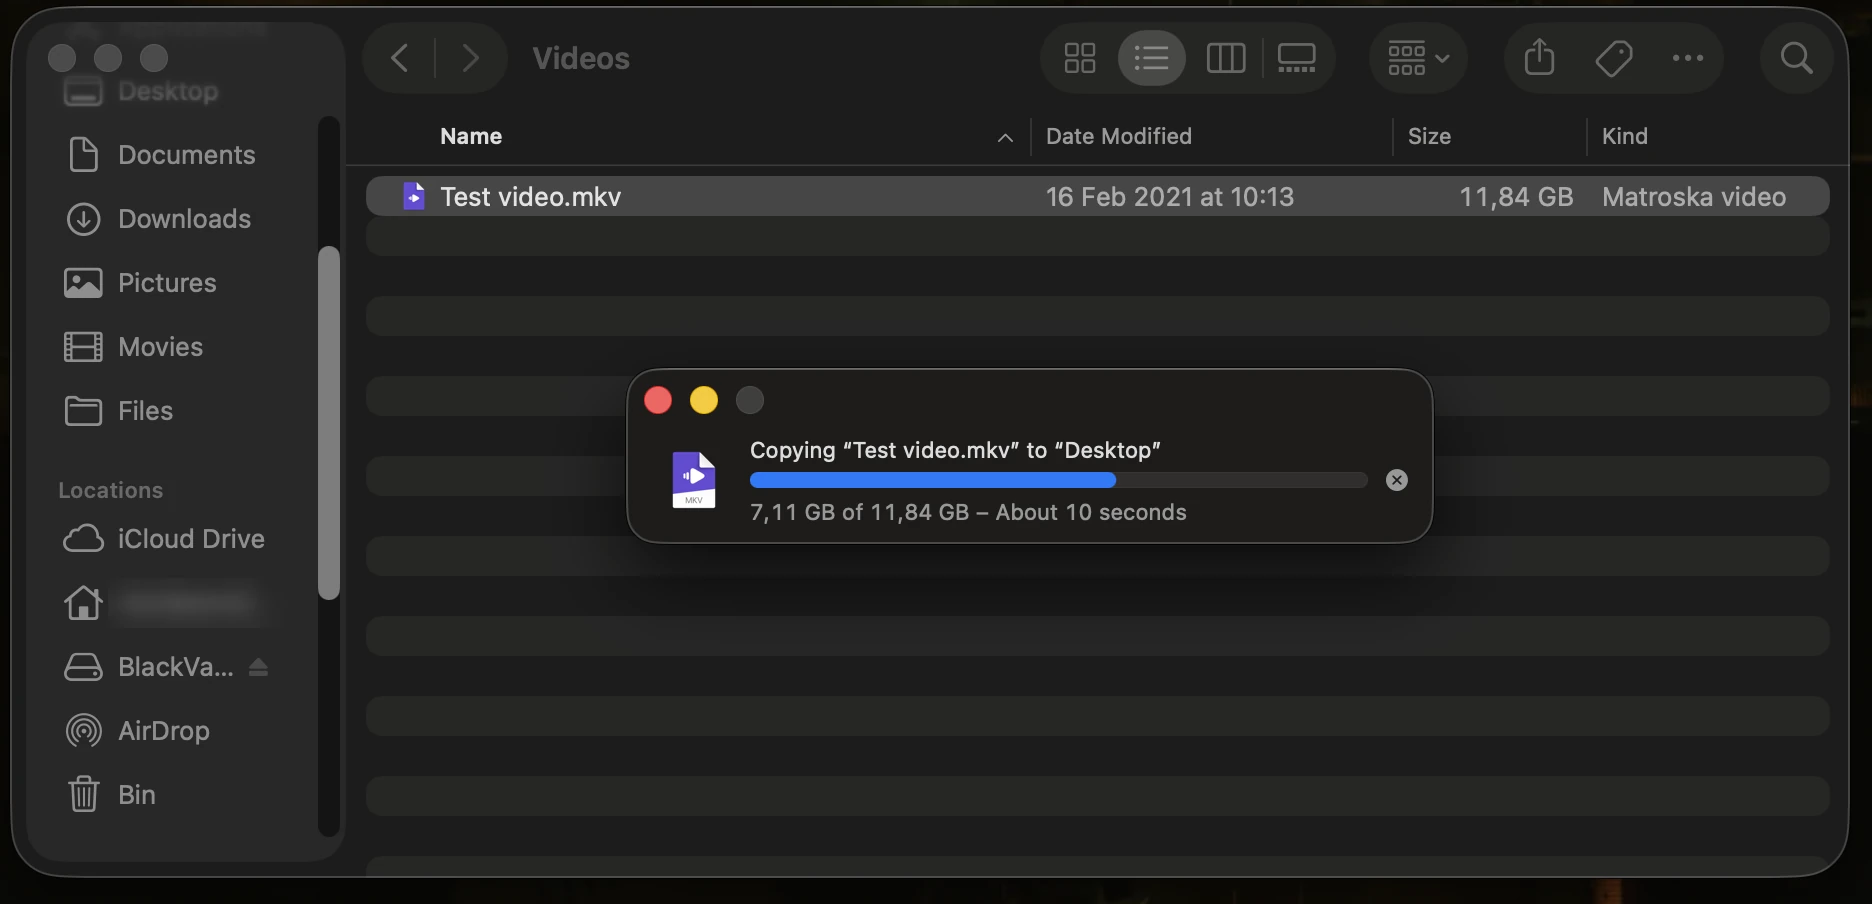Screen dimensions: 1872x904
Task: Open the Group By dropdown
Action: [1418, 58]
